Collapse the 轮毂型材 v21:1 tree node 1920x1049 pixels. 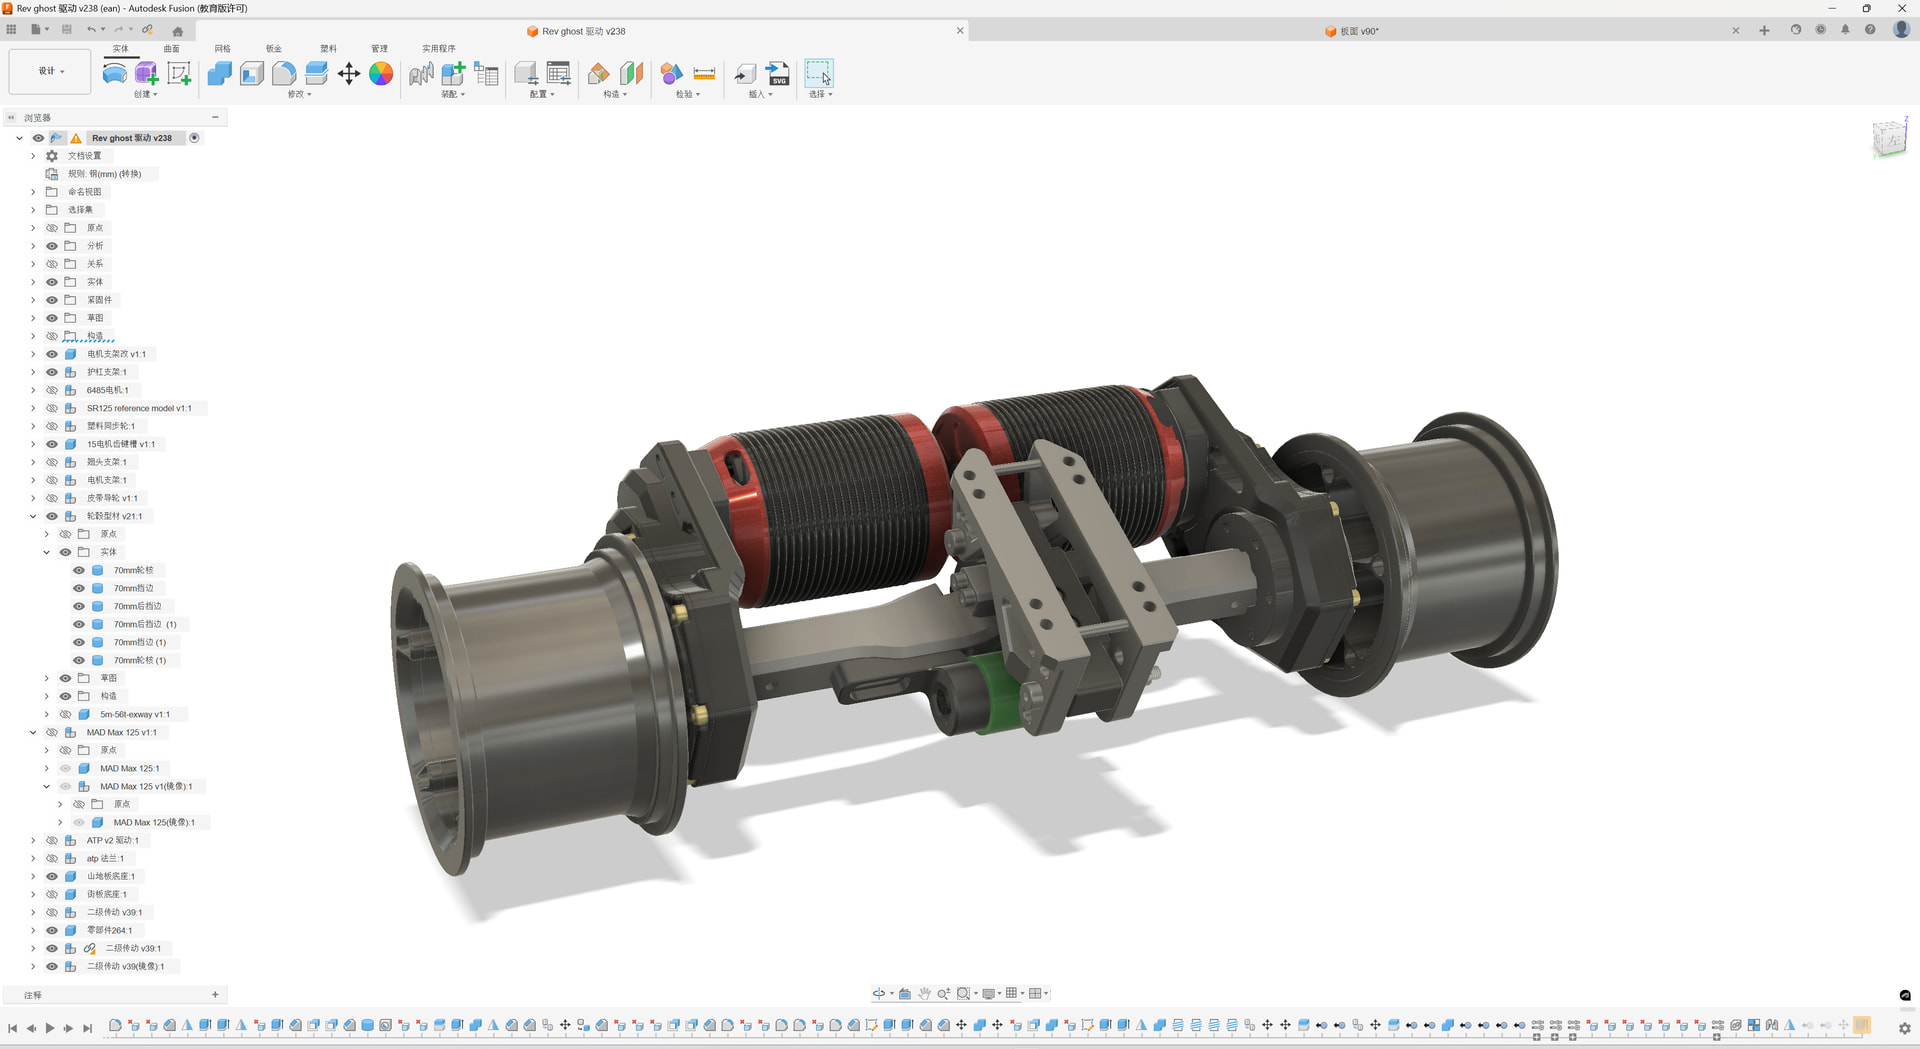point(33,516)
